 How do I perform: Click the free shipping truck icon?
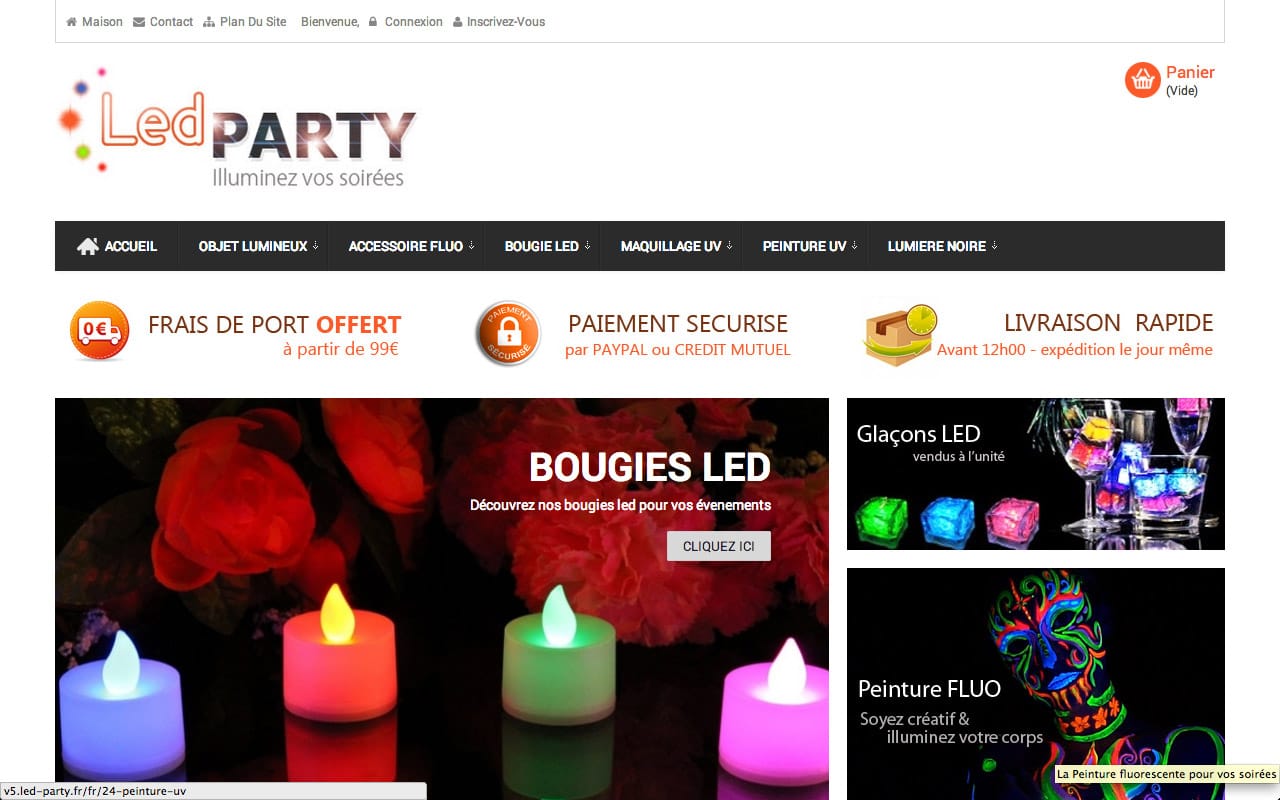[x=100, y=331]
